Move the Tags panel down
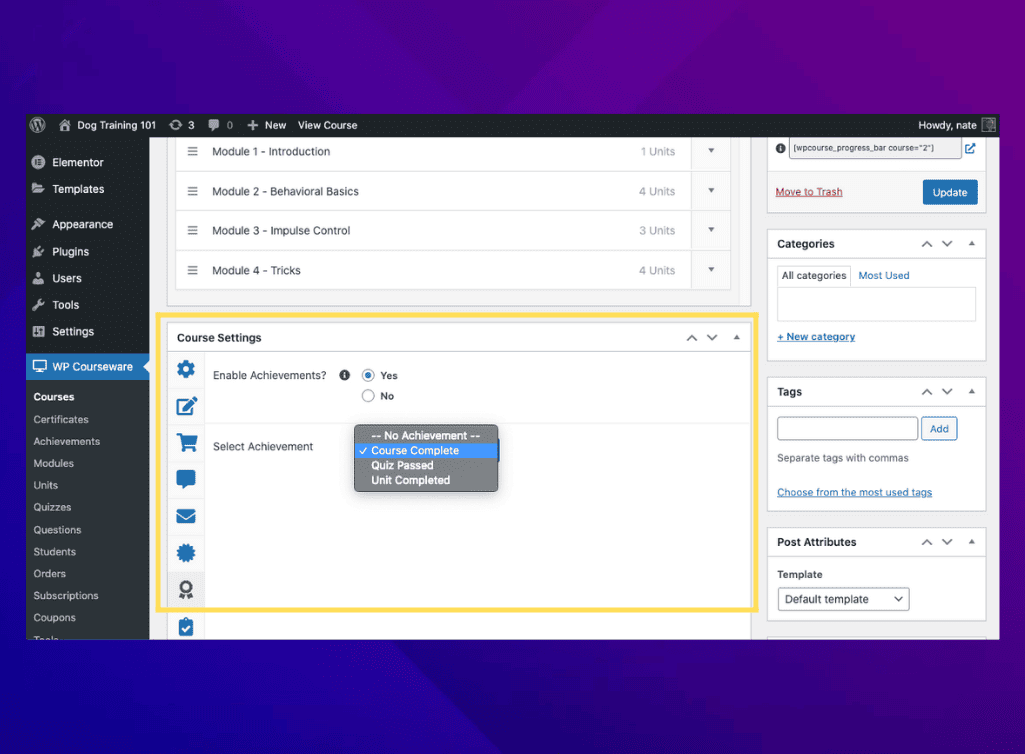 947,392
